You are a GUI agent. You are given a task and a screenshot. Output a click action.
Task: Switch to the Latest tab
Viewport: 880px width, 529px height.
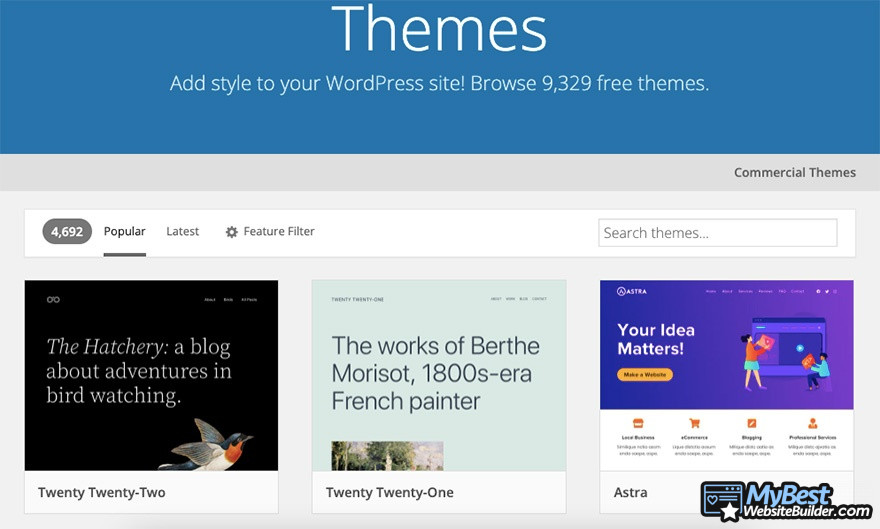coord(182,231)
